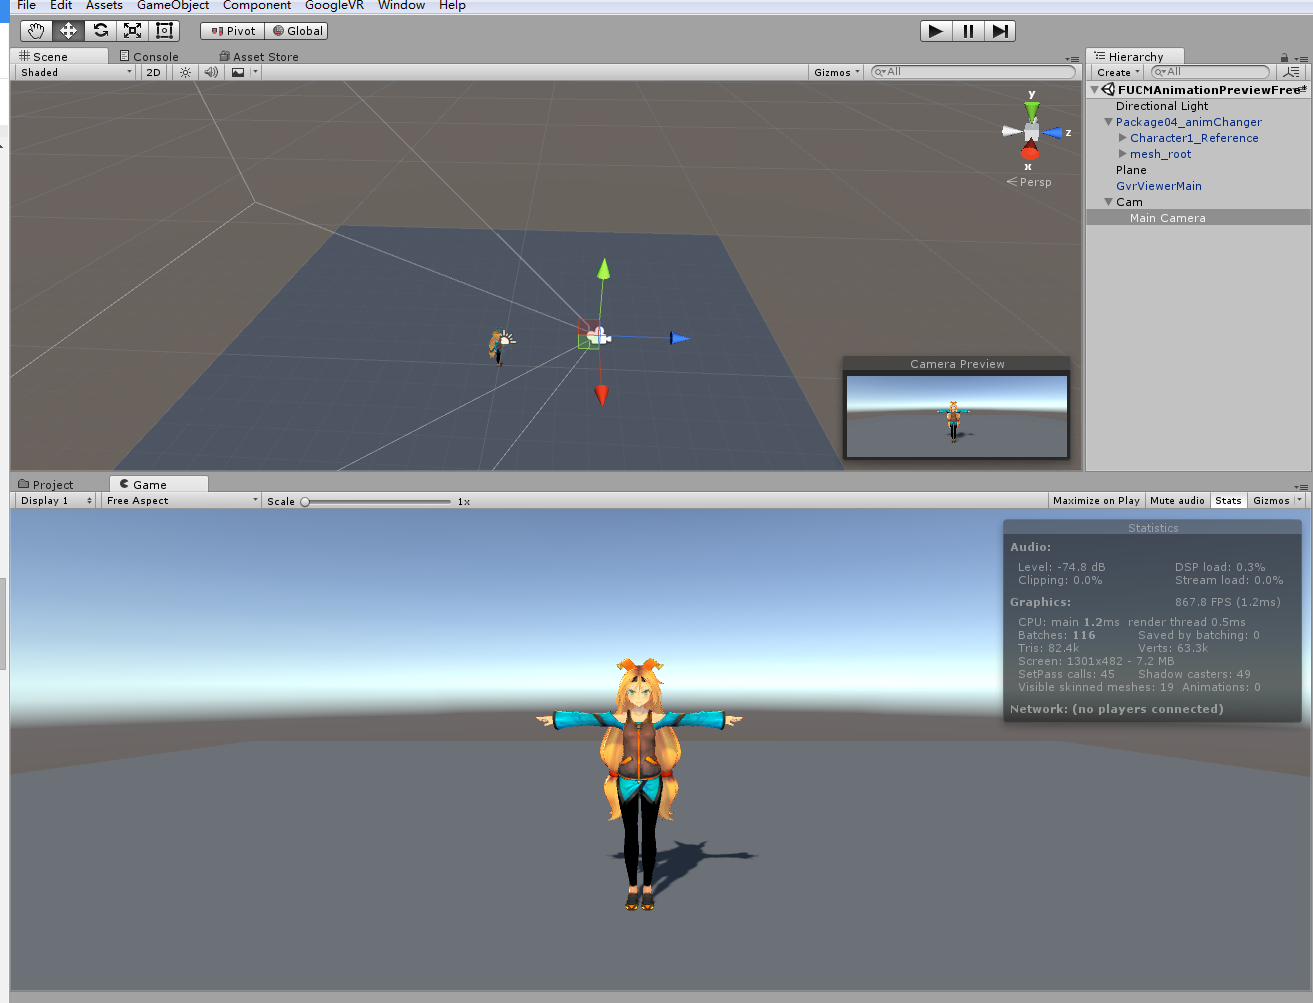Click the gray cube center of orientation gizmo

1031,132
